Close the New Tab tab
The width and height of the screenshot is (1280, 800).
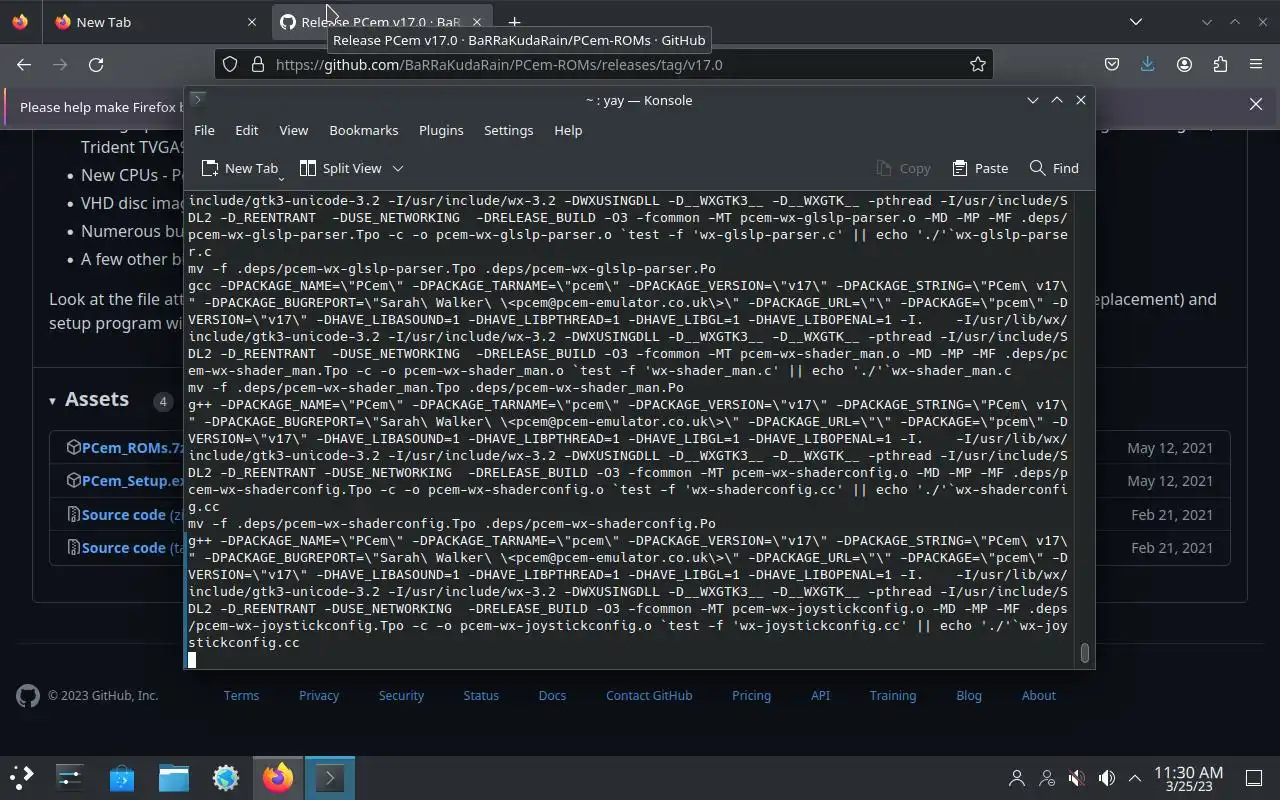click(251, 22)
